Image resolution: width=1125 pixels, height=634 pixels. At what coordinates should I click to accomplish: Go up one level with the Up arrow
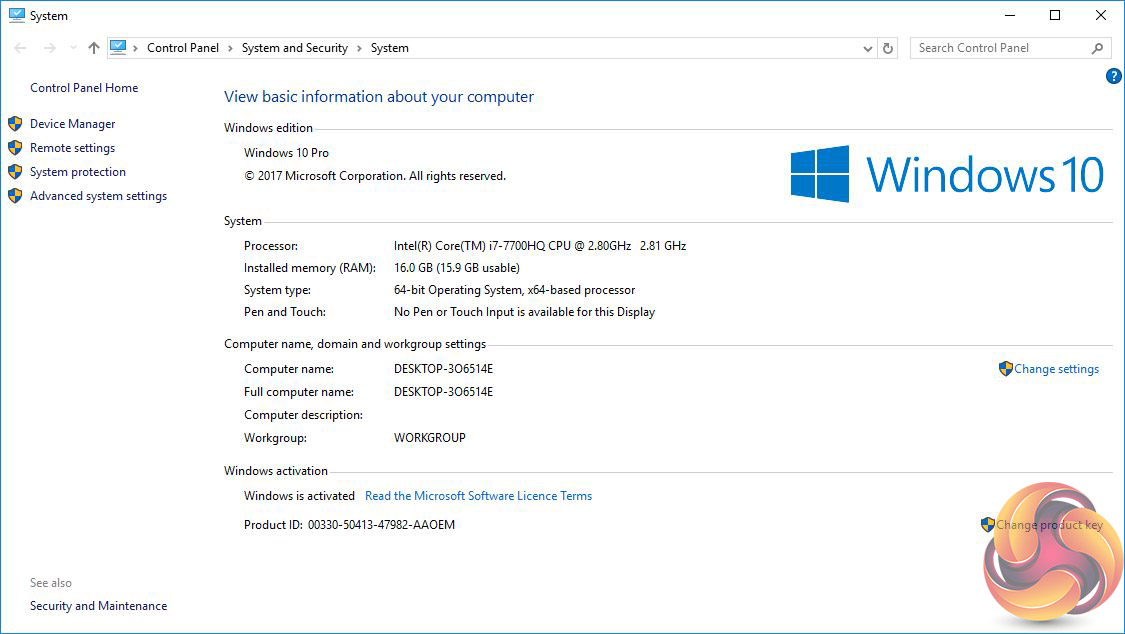tap(94, 48)
